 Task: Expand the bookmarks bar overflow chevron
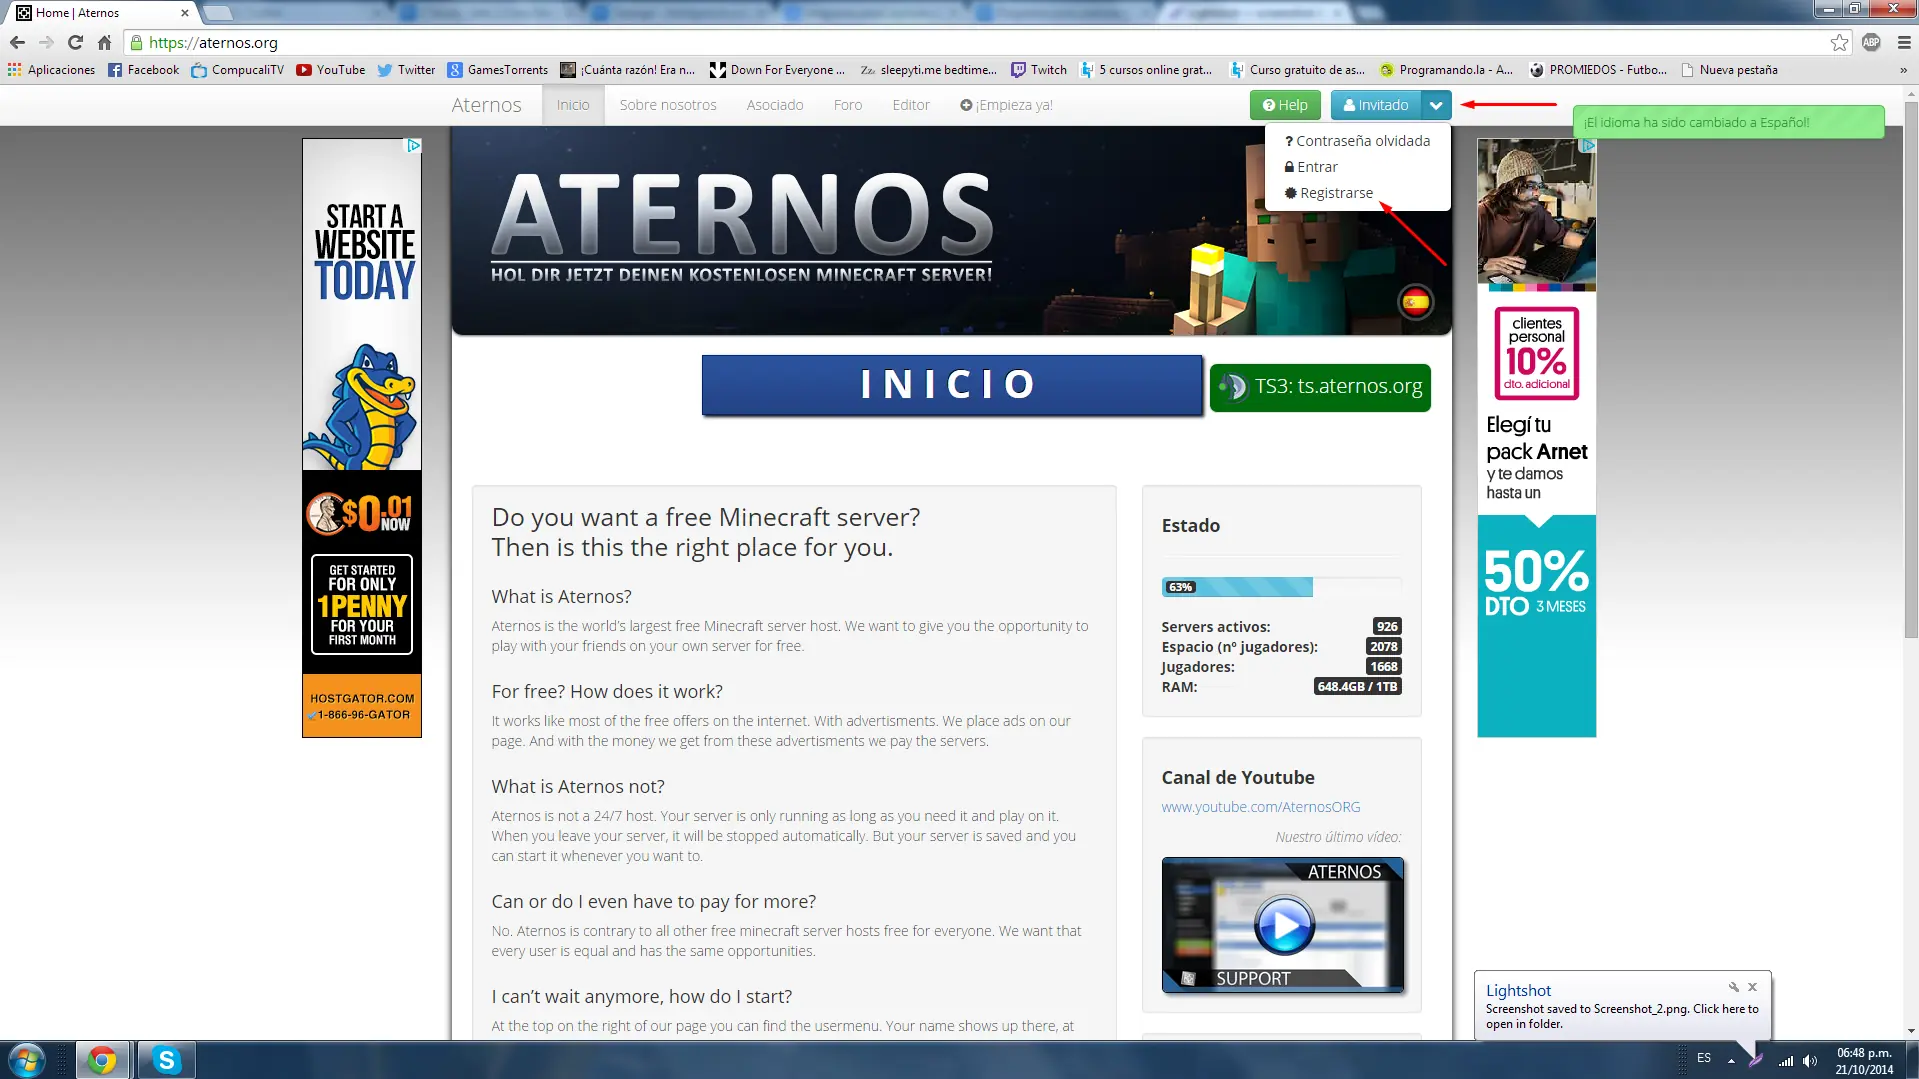1903,70
